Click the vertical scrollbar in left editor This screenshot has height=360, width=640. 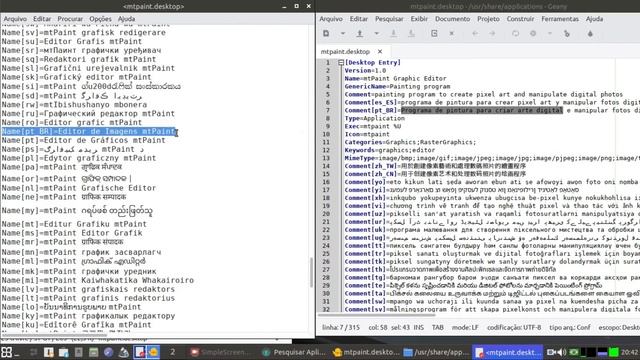[x=311, y=272]
